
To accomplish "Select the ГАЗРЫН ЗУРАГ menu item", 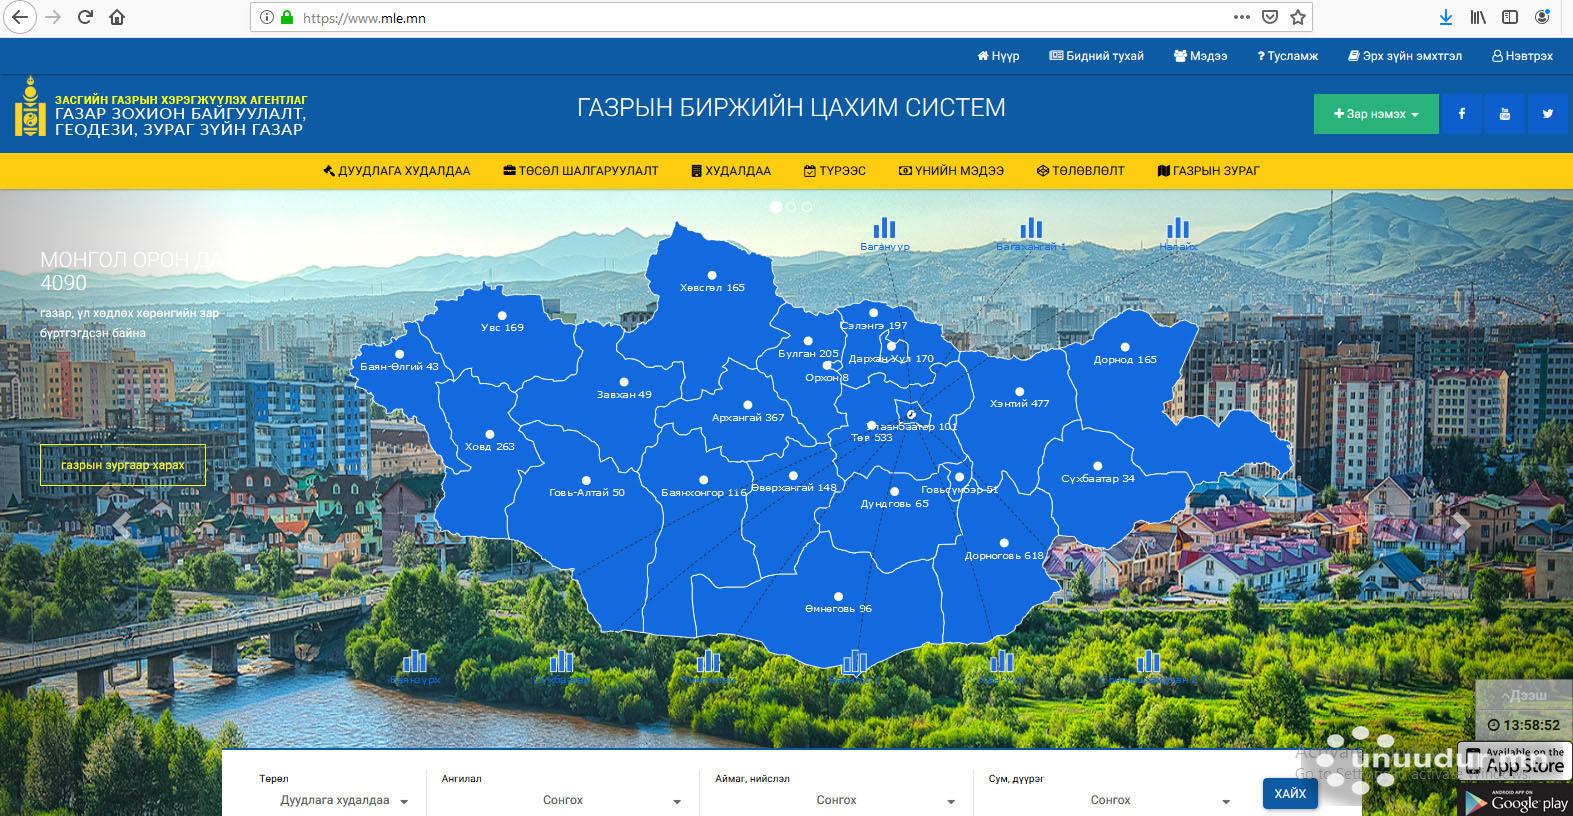I will tap(1208, 171).
